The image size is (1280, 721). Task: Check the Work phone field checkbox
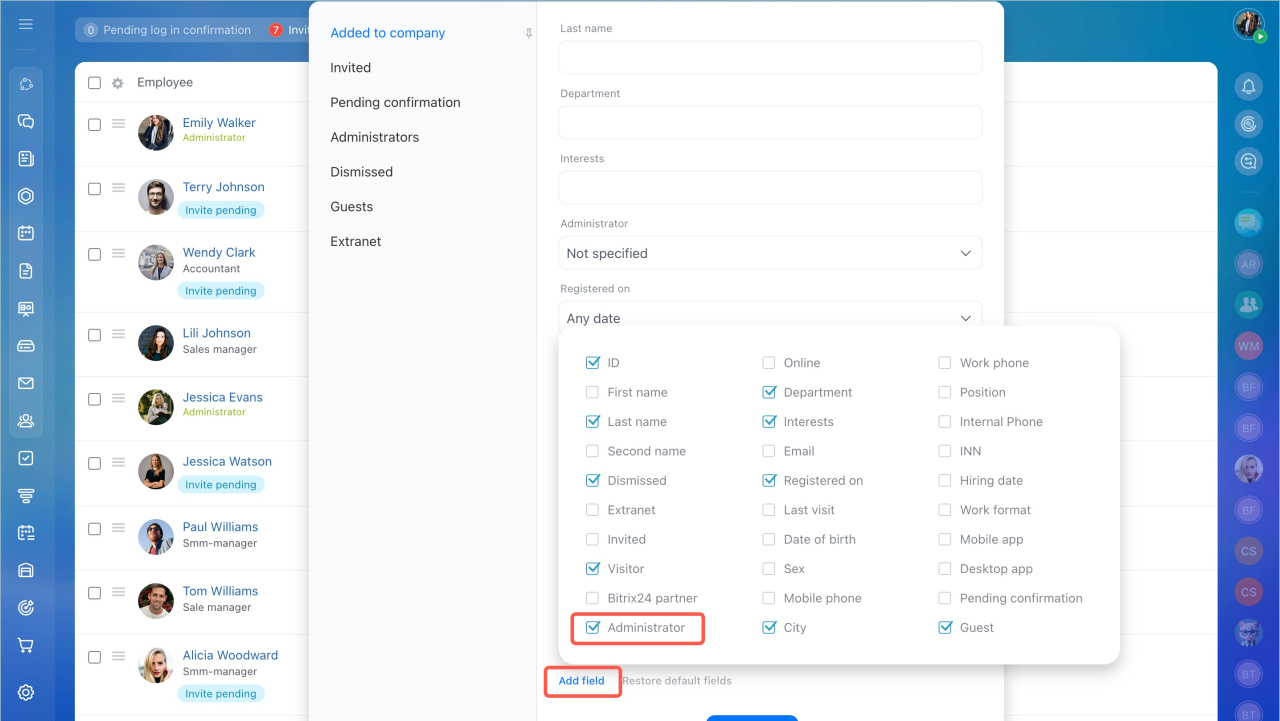[x=945, y=363]
